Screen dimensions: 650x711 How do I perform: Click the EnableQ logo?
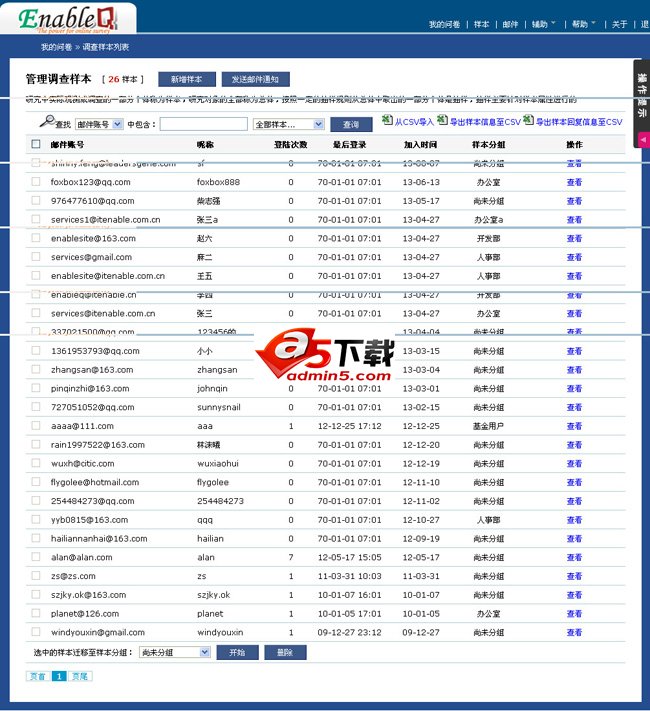[x=68, y=20]
